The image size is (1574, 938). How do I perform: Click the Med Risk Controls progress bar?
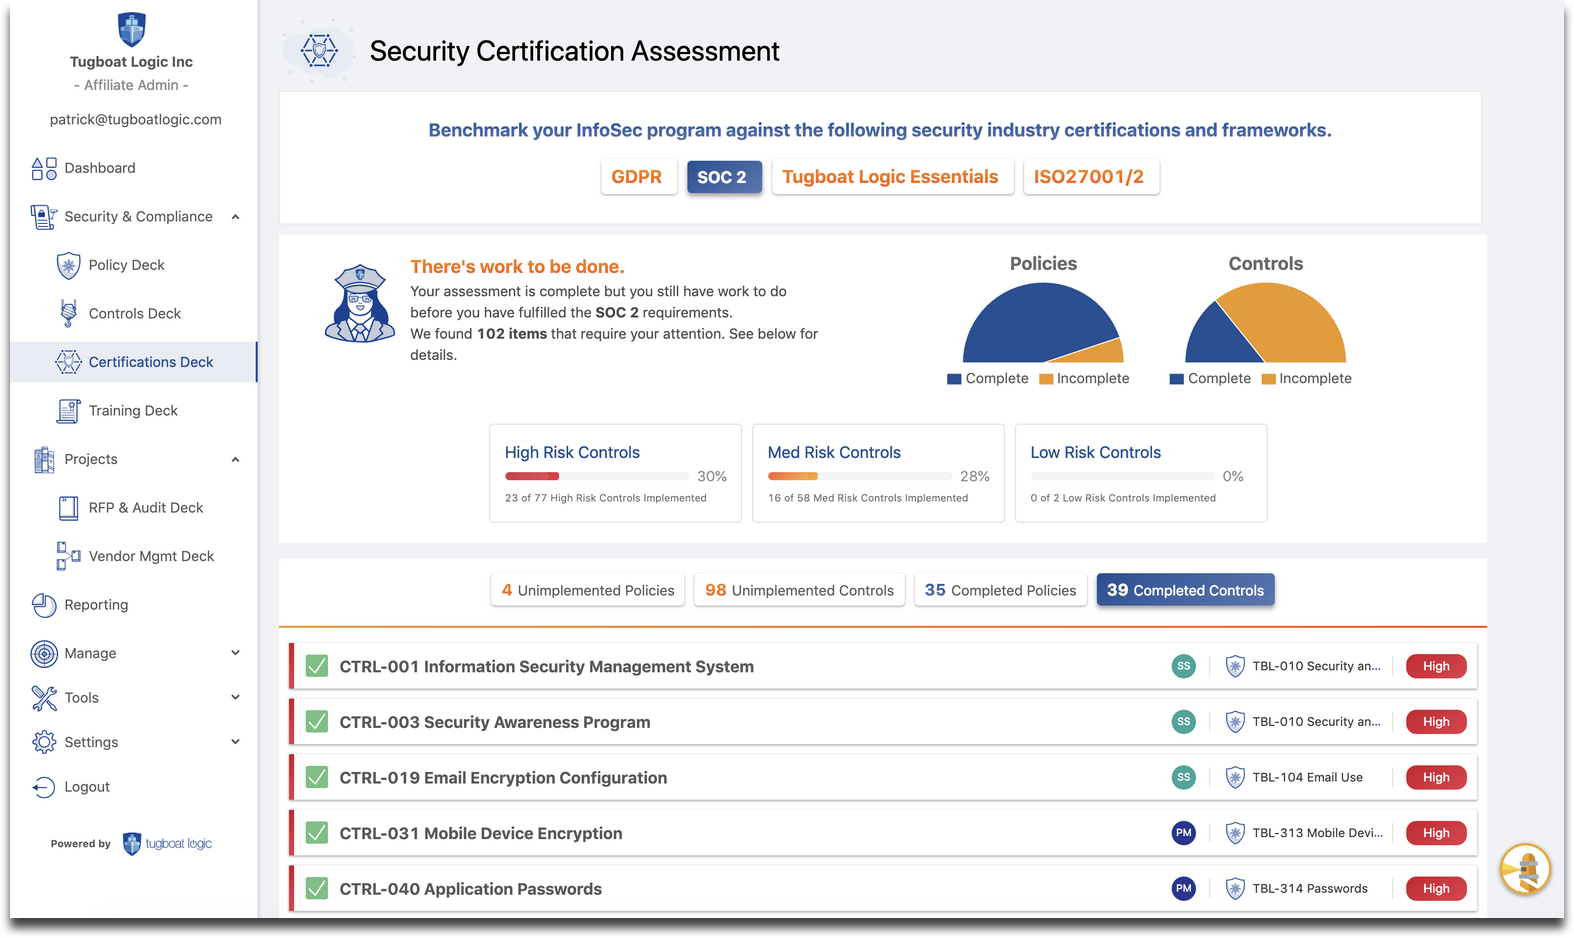860,476
